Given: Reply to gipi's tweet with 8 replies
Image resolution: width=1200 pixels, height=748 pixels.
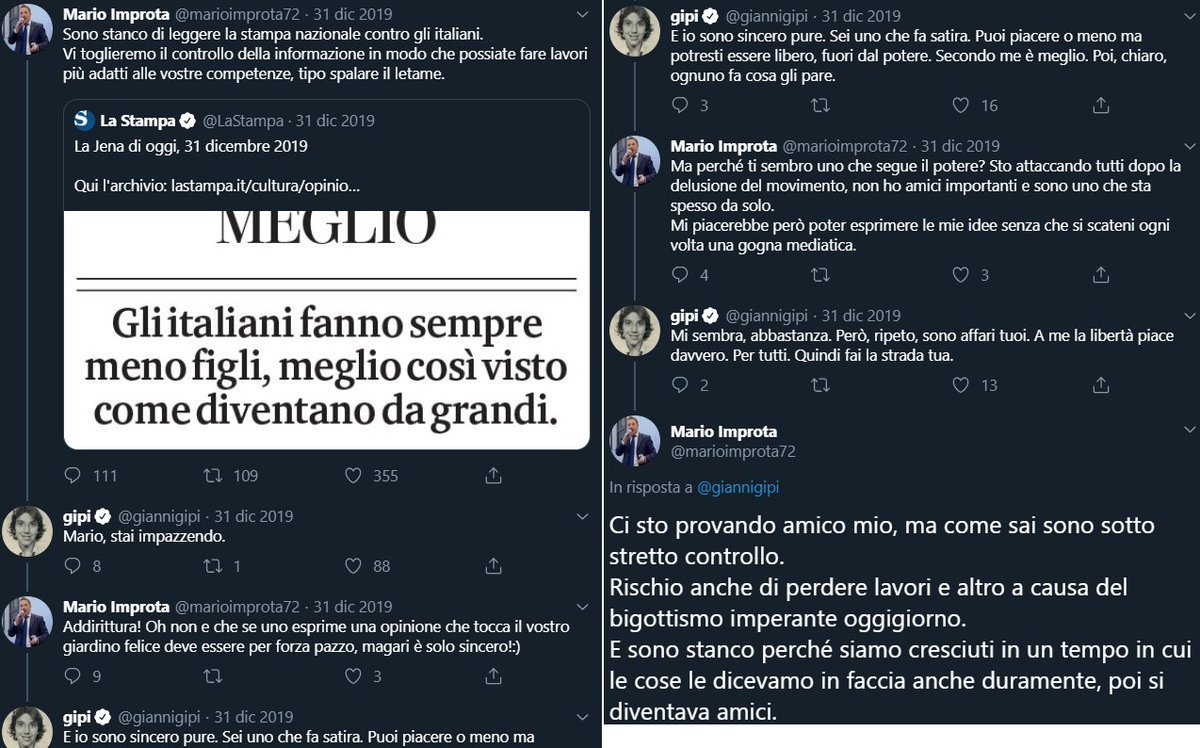Looking at the screenshot, I should (x=73, y=566).
